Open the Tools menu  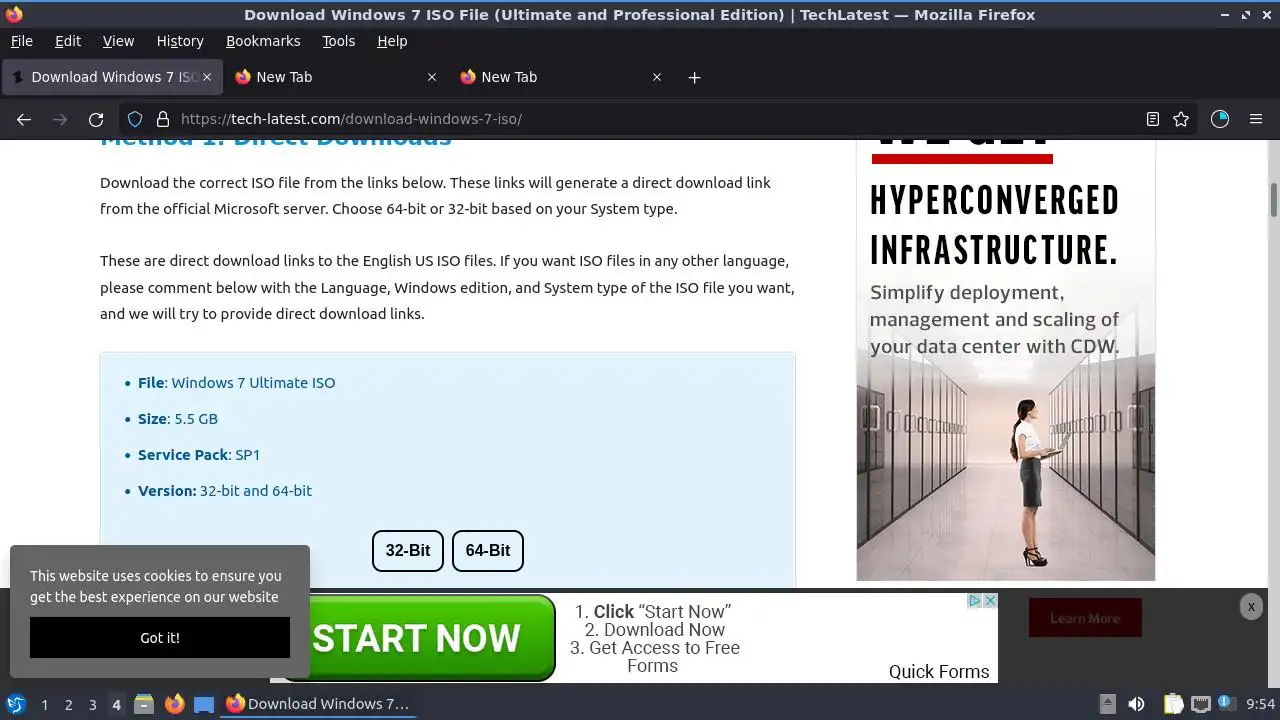(338, 41)
